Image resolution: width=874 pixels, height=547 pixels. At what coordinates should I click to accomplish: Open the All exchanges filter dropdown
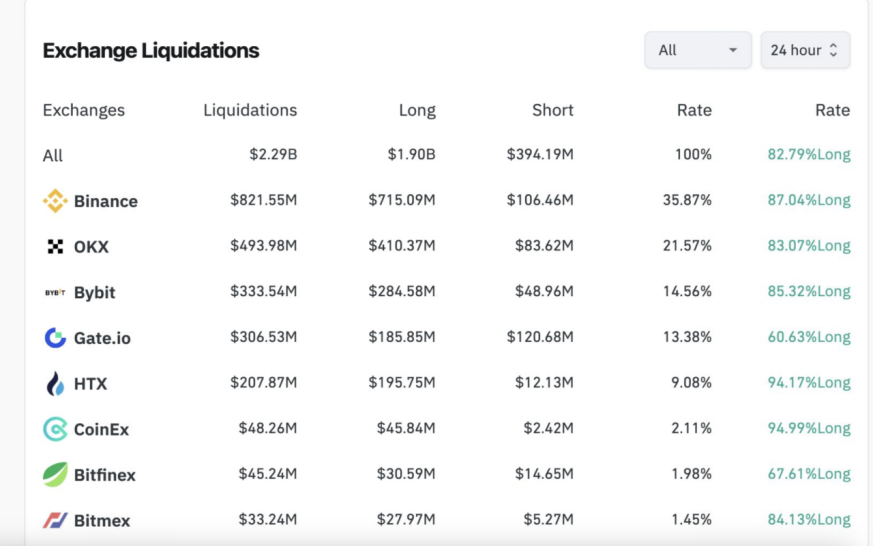coord(697,50)
